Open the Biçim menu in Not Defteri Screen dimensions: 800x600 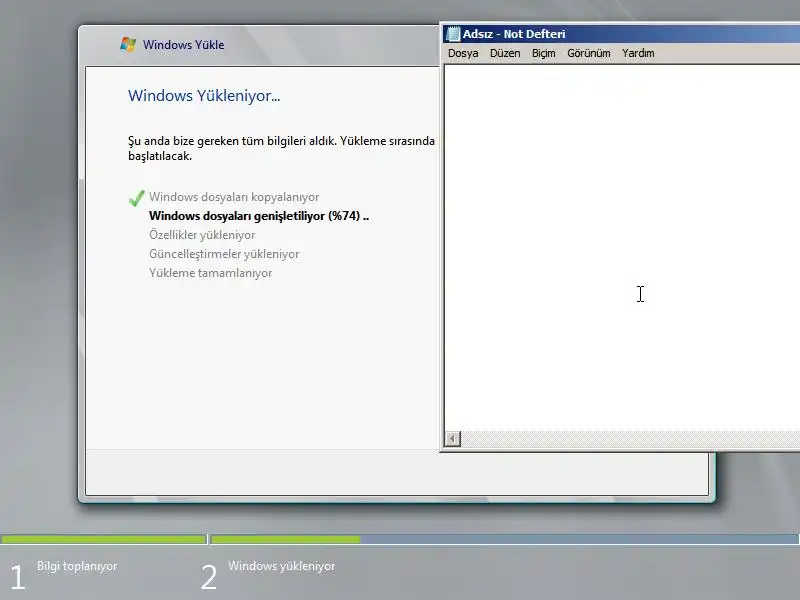pyautogui.click(x=543, y=53)
